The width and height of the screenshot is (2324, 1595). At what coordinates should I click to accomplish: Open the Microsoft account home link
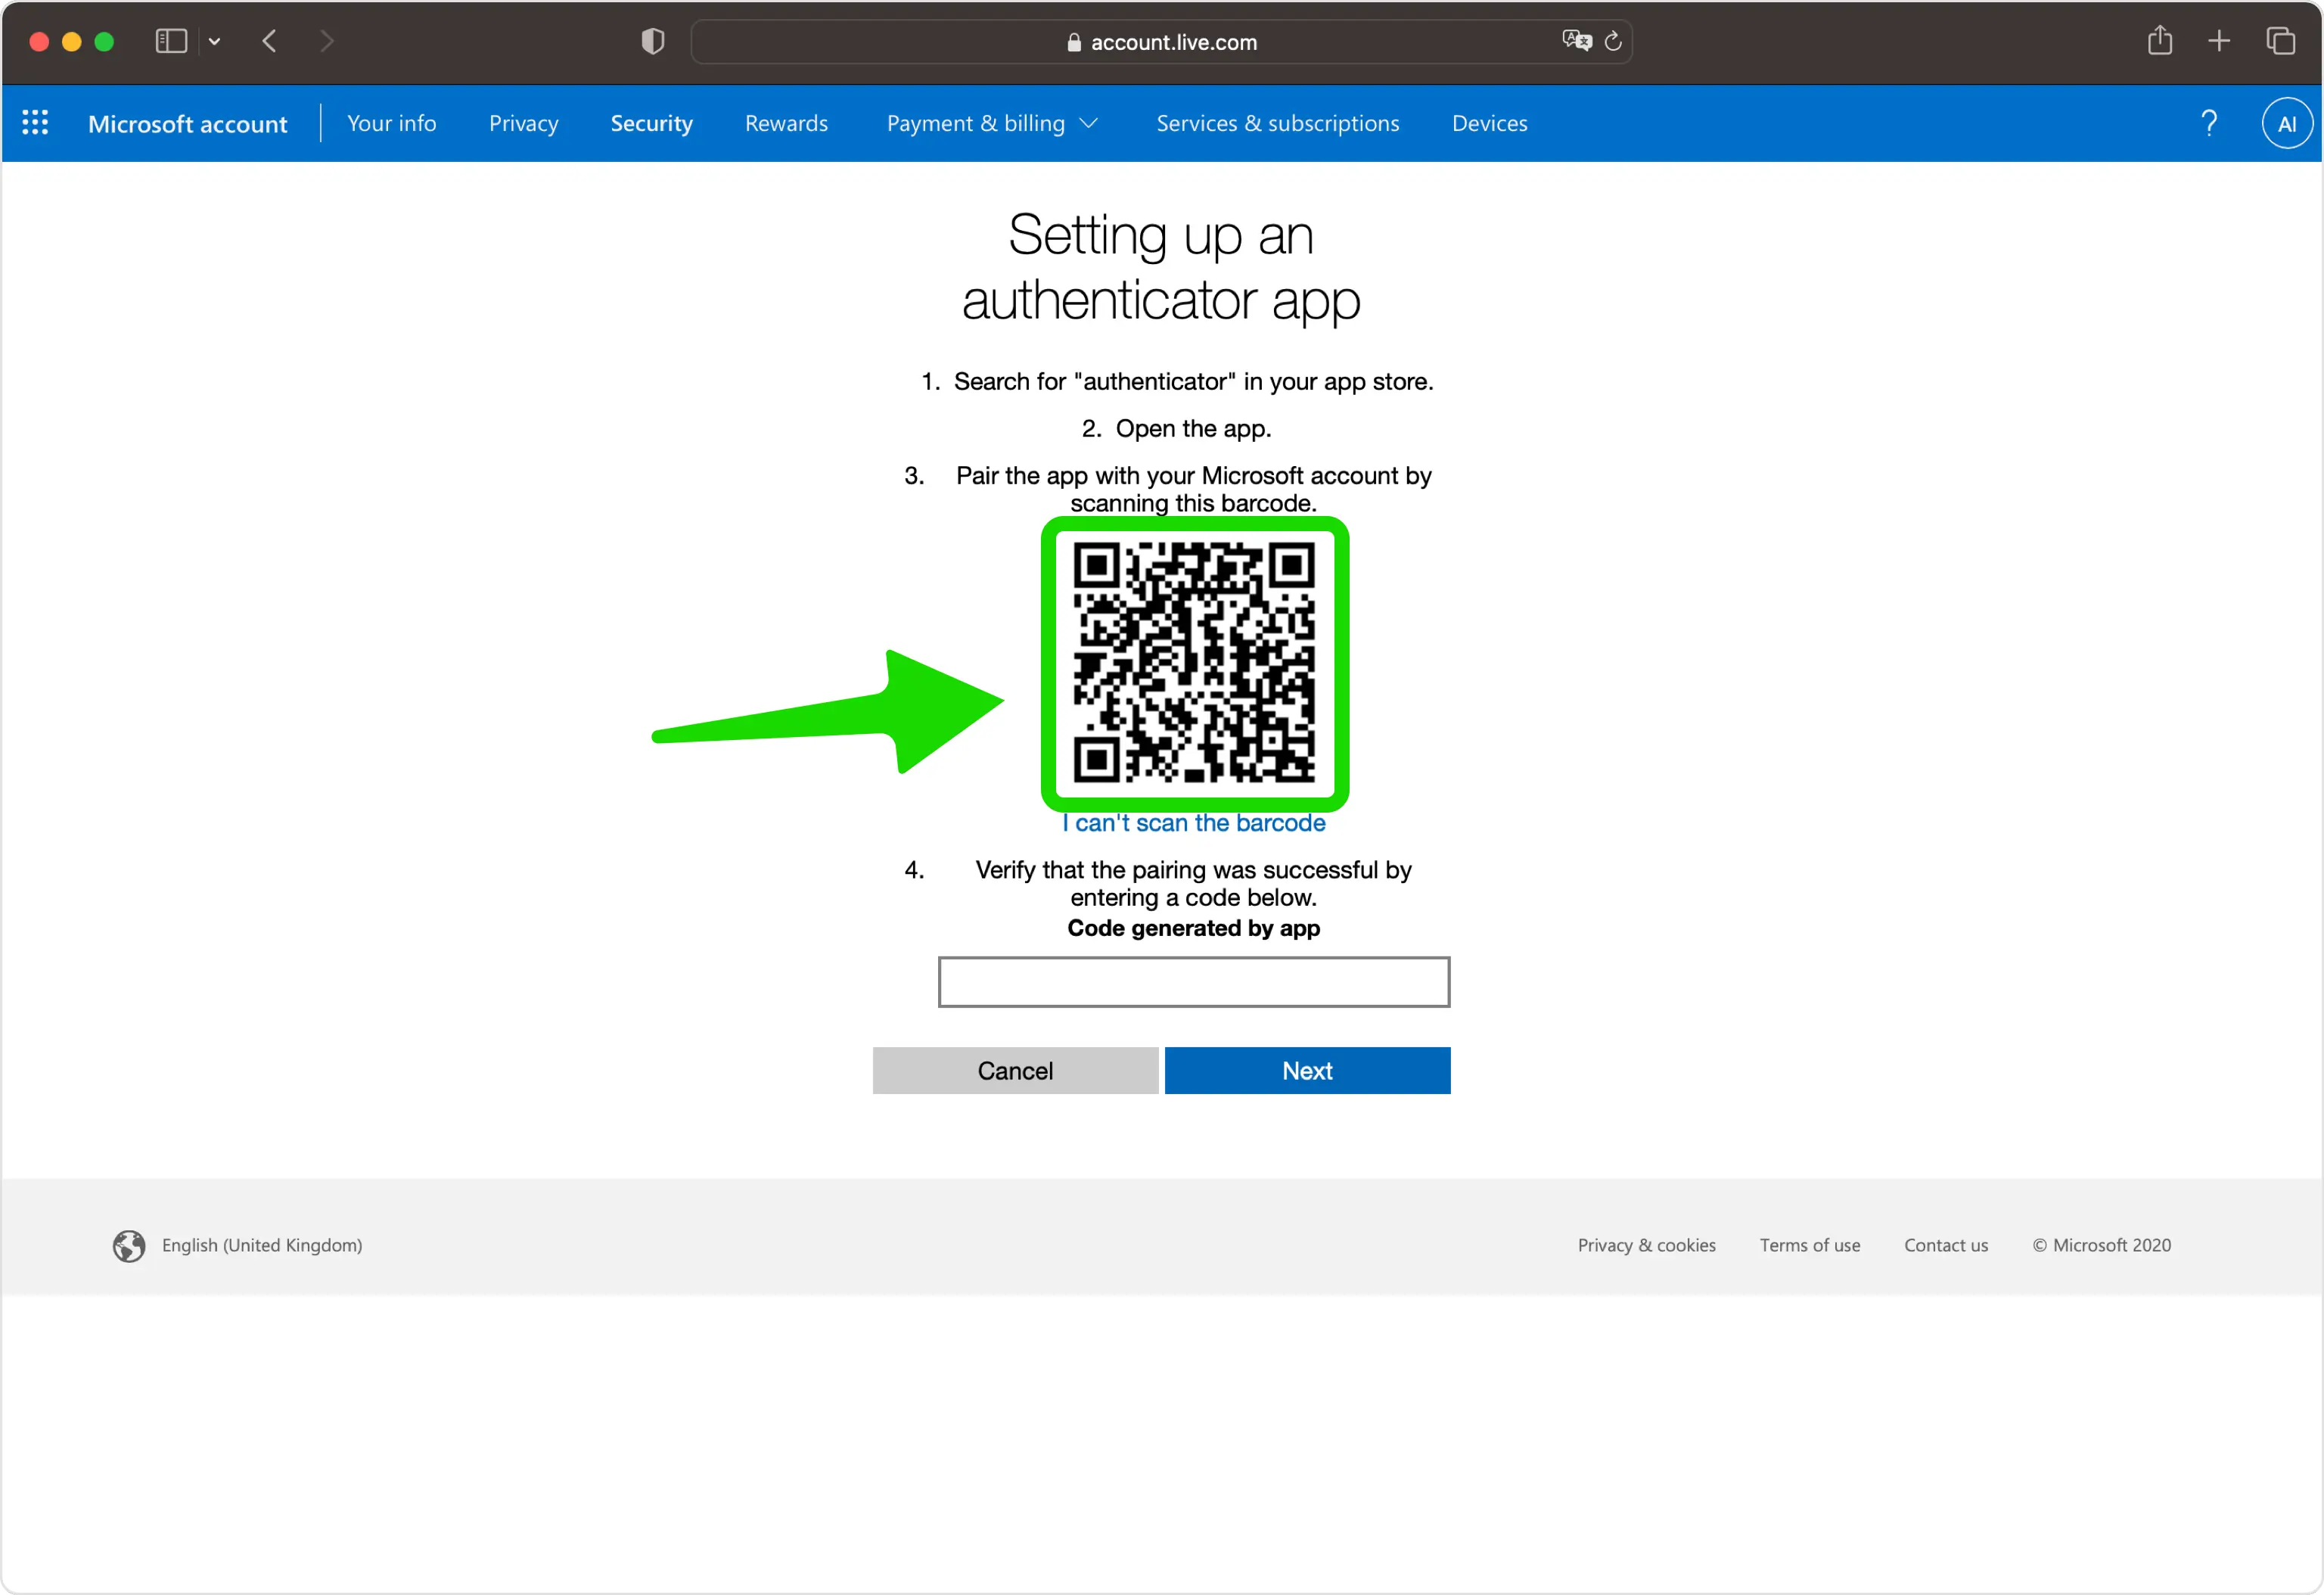coord(188,123)
